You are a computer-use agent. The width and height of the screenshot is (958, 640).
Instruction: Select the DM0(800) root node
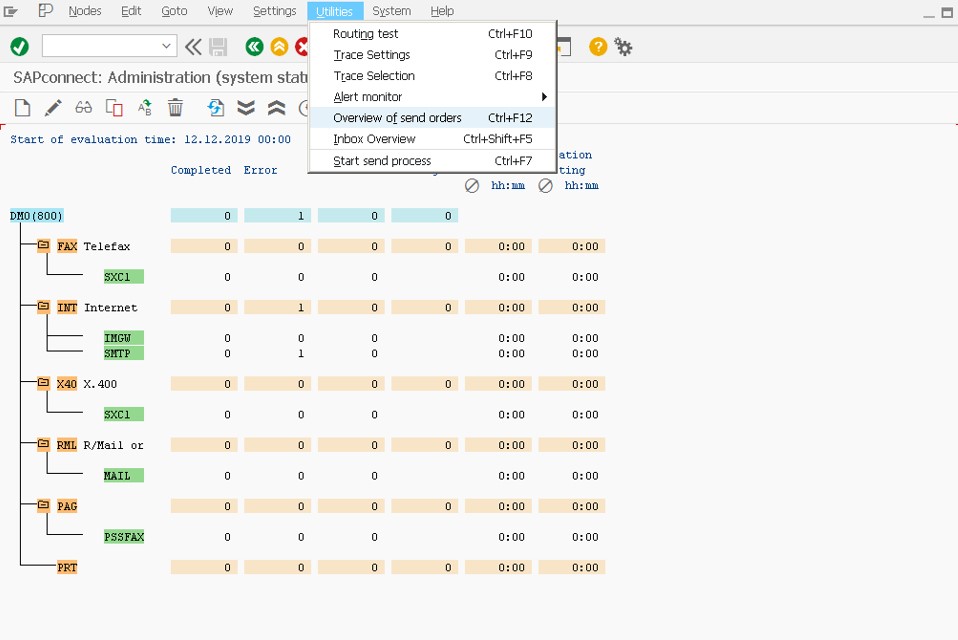36,216
